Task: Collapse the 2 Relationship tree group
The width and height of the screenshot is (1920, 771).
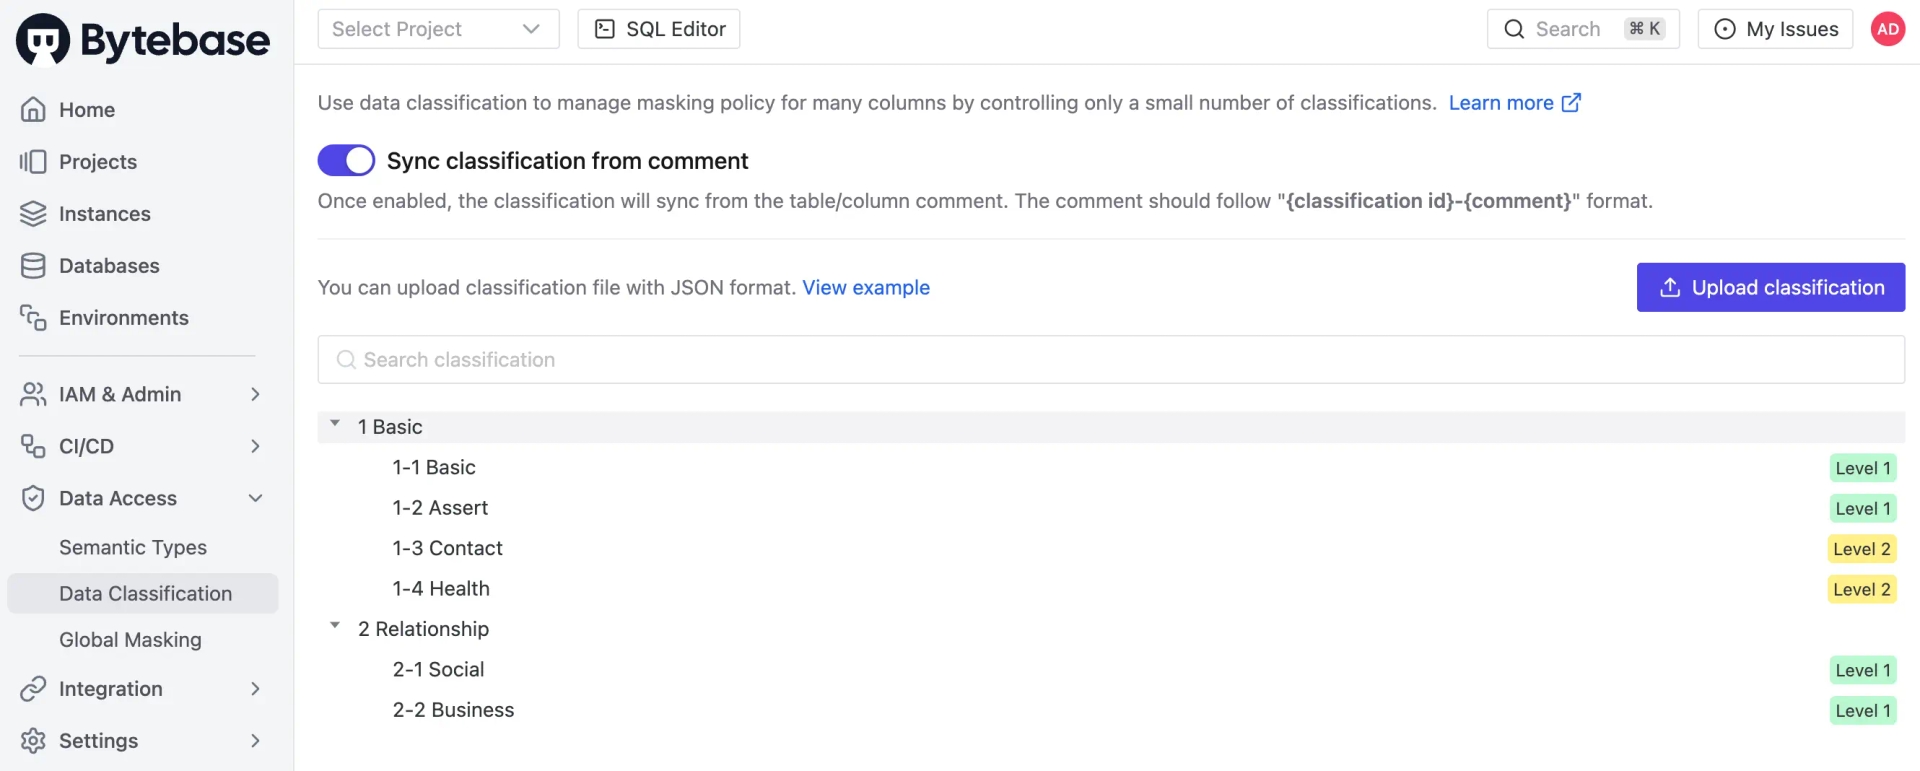Action: point(335,626)
